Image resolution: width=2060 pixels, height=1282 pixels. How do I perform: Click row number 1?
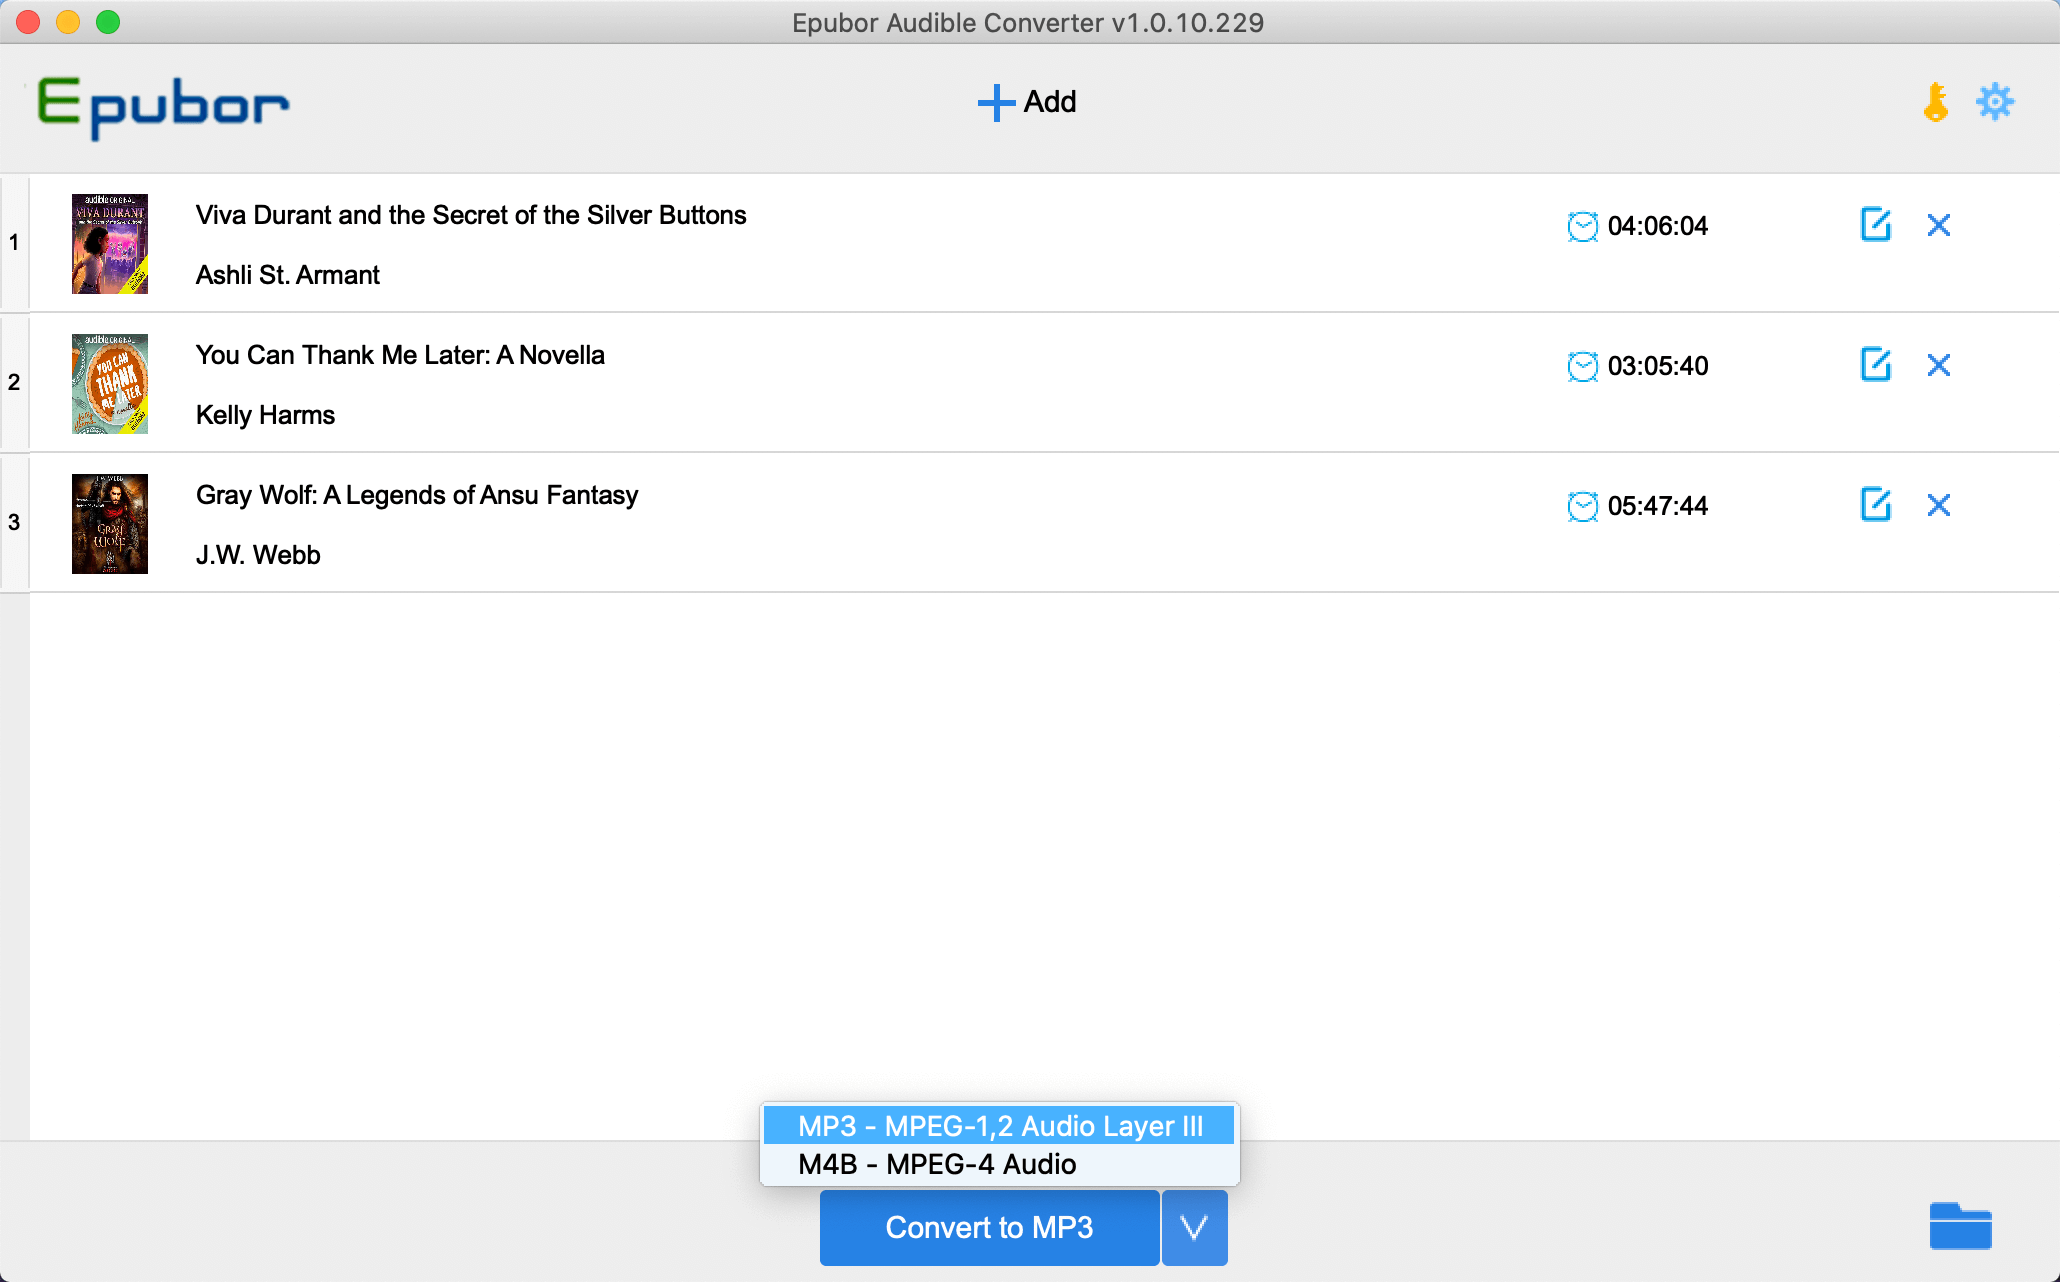tap(14, 242)
